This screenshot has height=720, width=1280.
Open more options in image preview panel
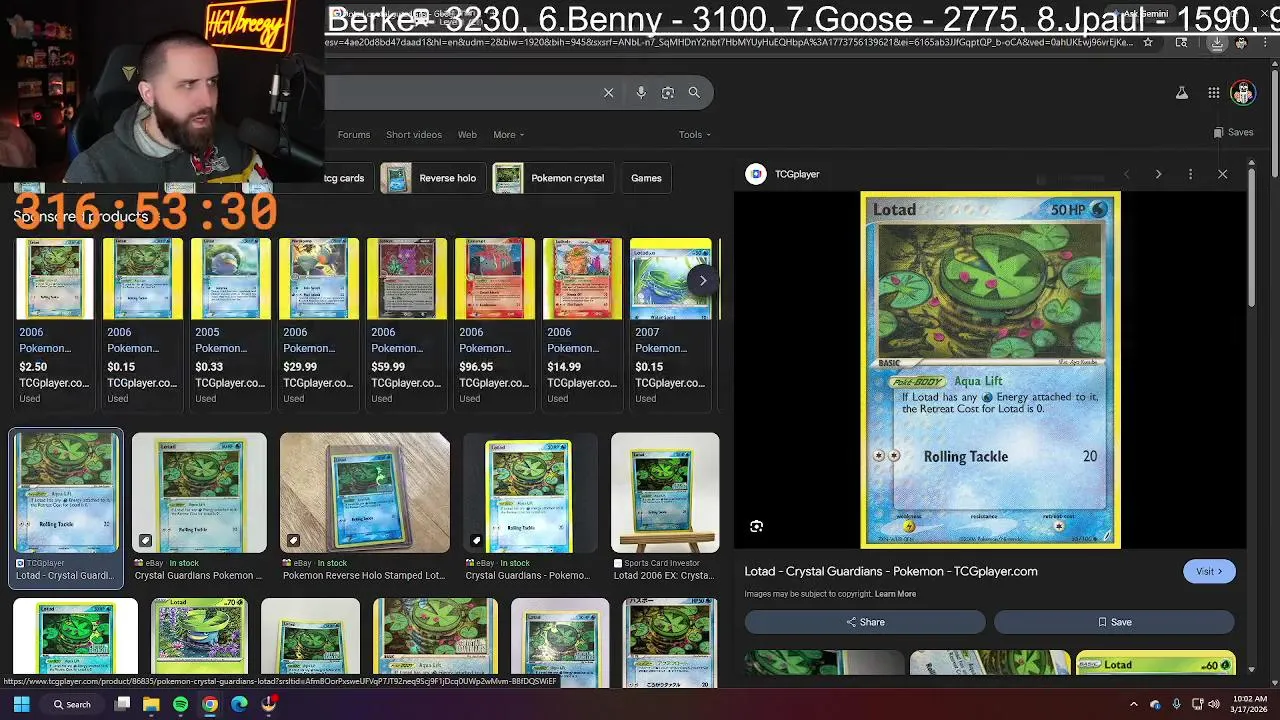pos(1190,174)
